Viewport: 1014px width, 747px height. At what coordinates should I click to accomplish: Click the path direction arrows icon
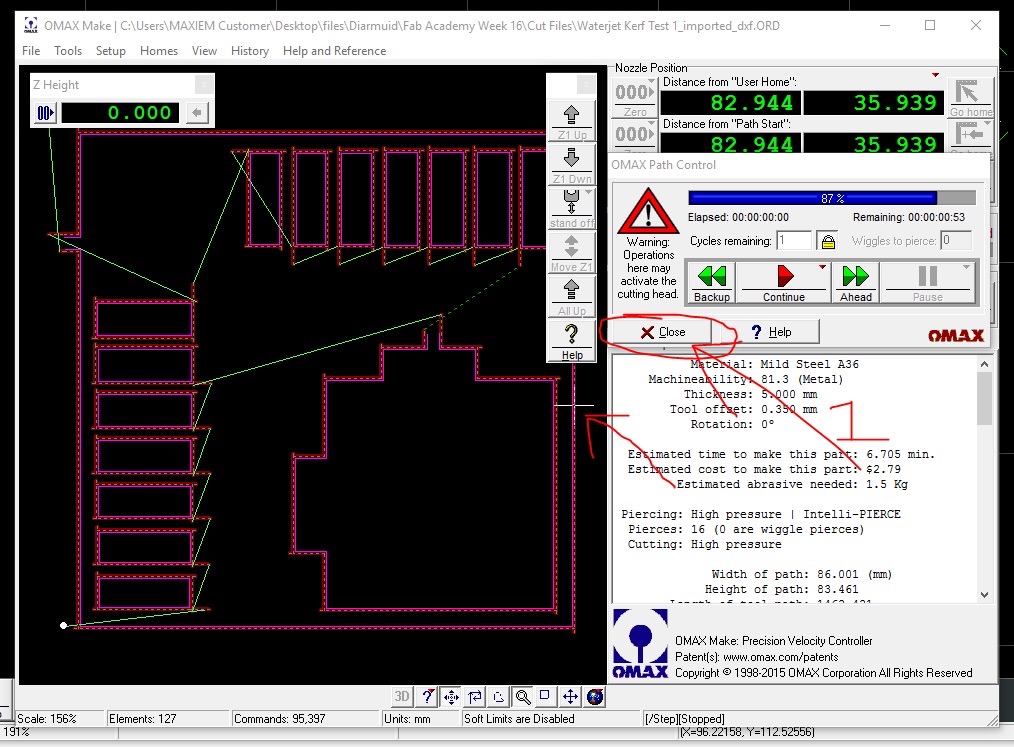pos(475,697)
